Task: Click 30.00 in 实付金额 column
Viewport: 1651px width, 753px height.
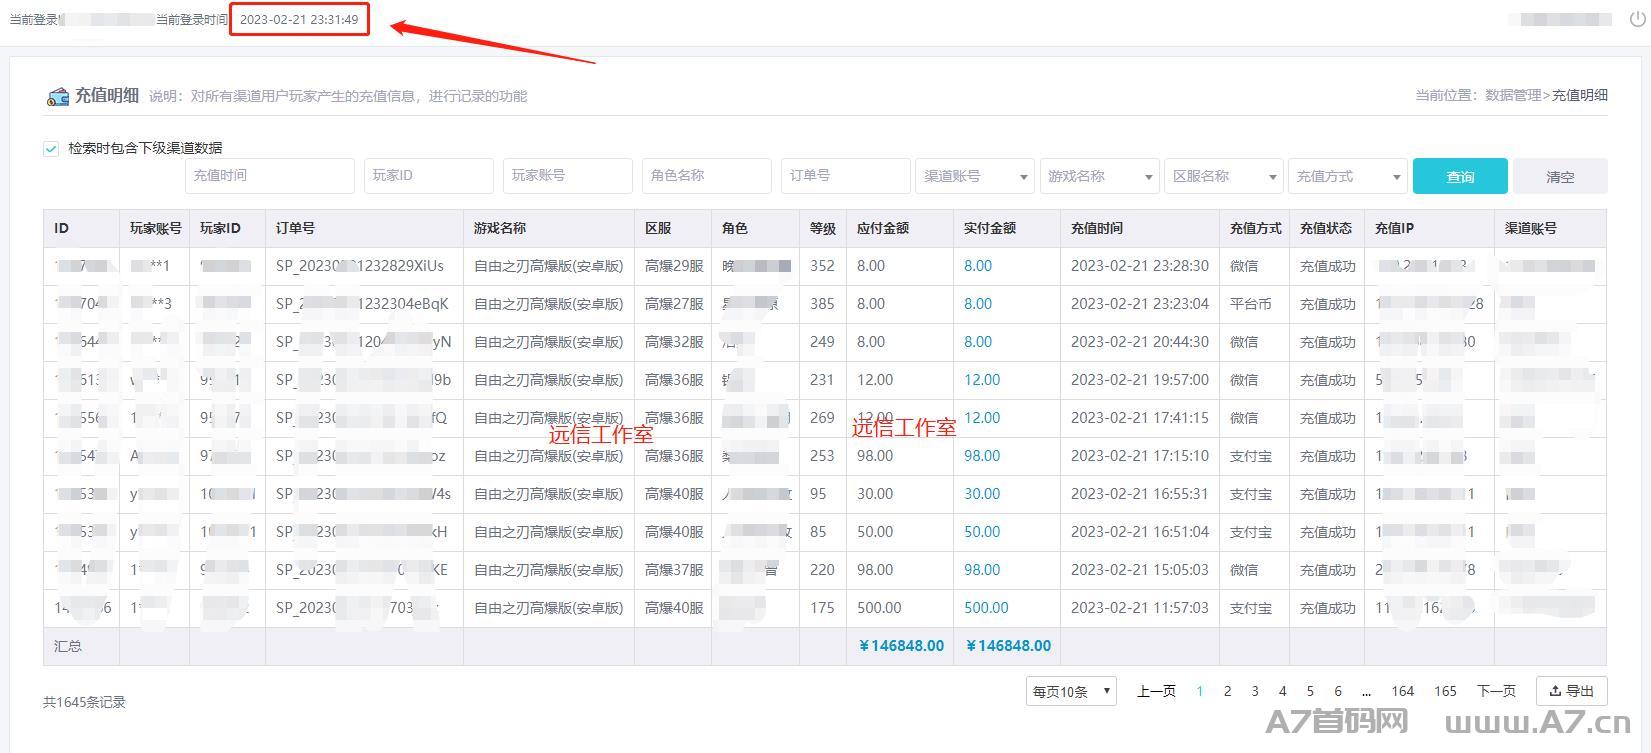Action: (982, 494)
